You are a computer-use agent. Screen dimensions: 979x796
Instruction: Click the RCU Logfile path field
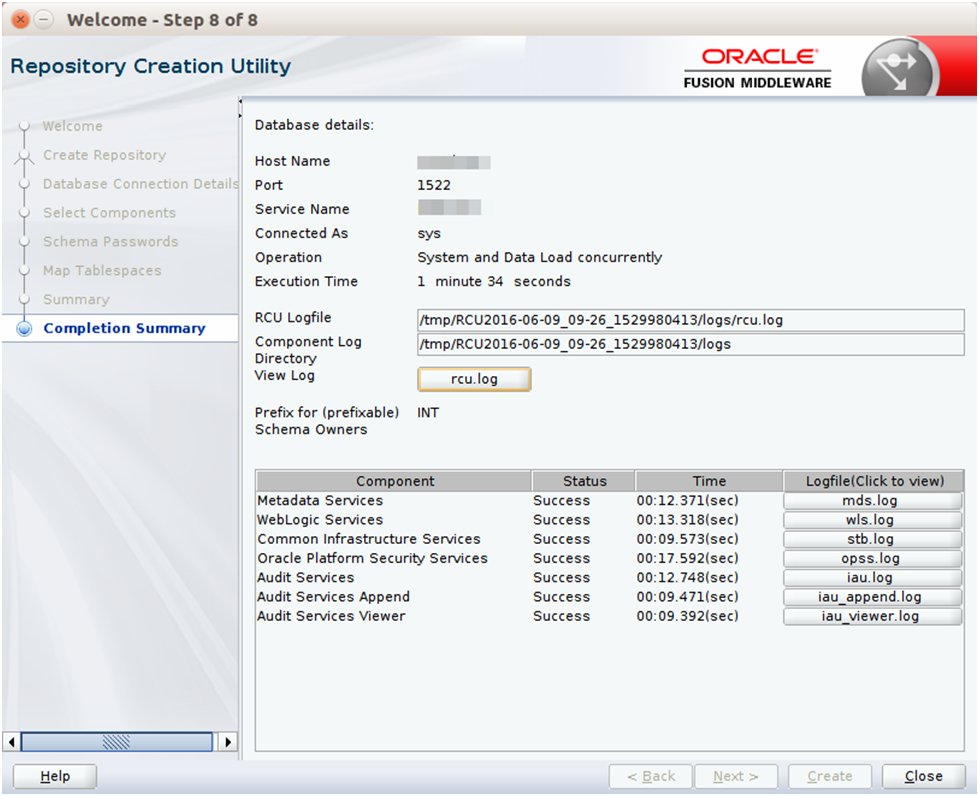(x=691, y=320)
